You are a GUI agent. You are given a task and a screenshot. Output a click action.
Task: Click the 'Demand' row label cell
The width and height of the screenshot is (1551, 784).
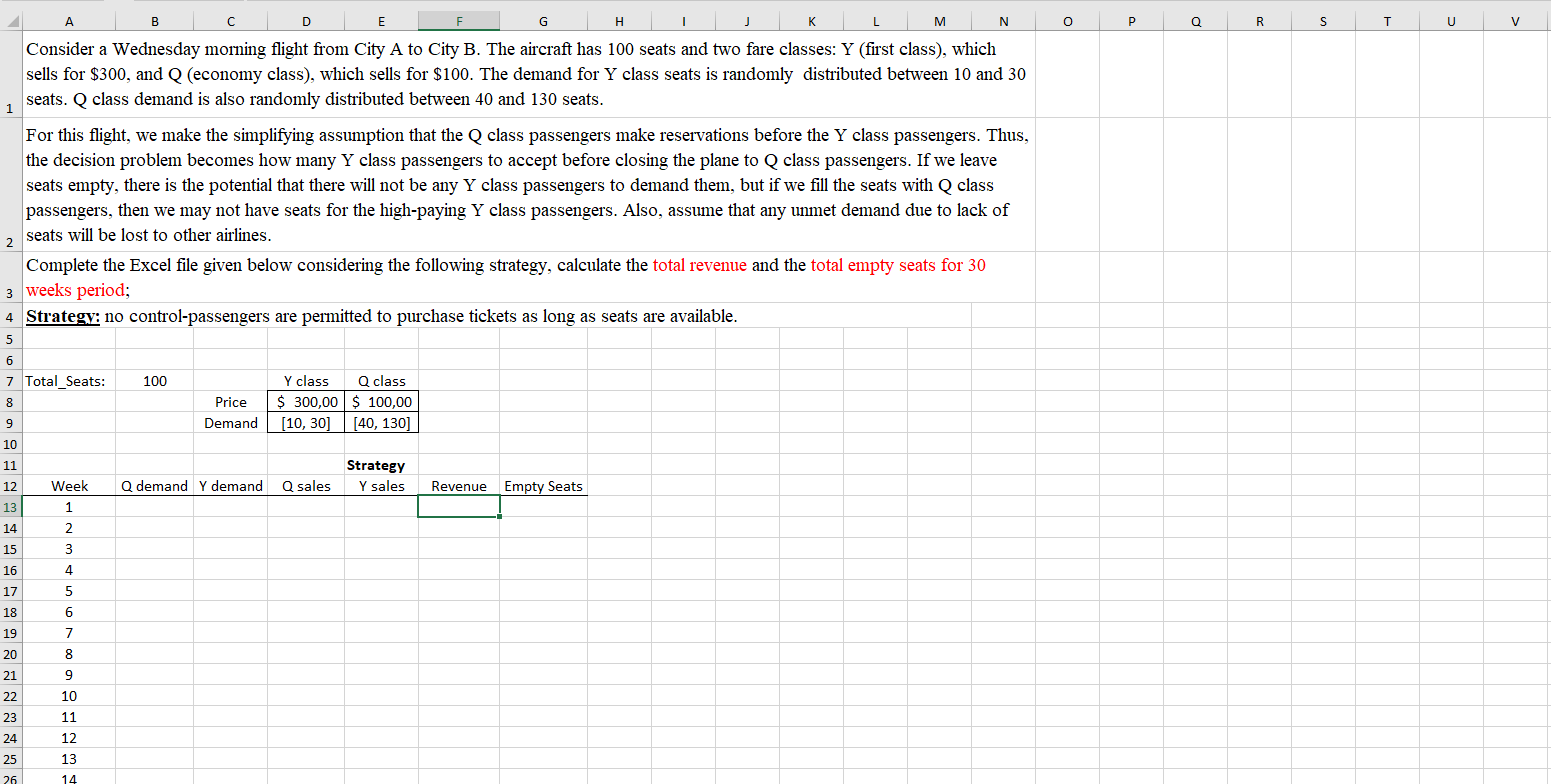click(230, 423)
